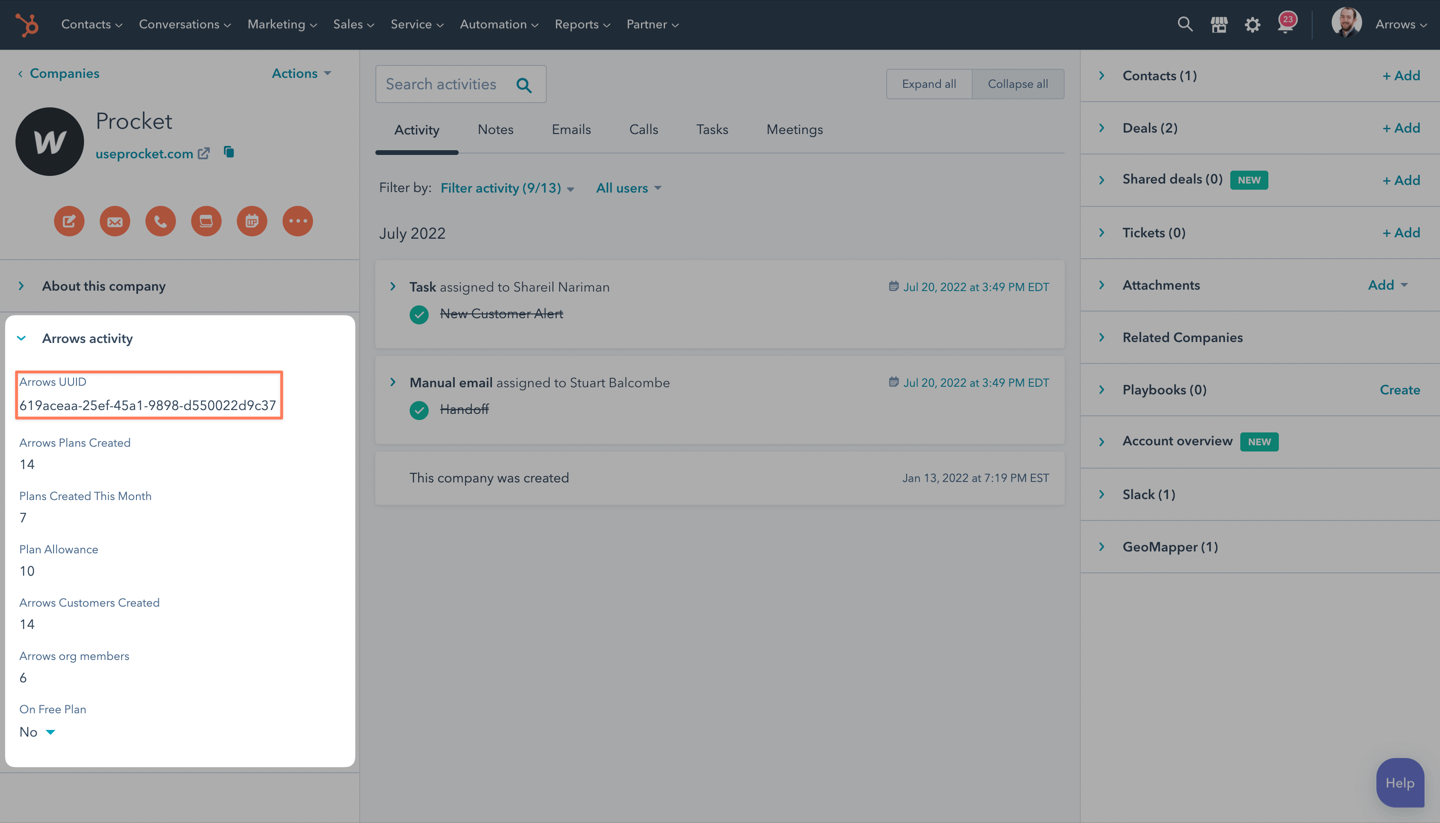Open the Contacts menu
The width and height of the screenshot is (1440, 823).
pos(92,24)
